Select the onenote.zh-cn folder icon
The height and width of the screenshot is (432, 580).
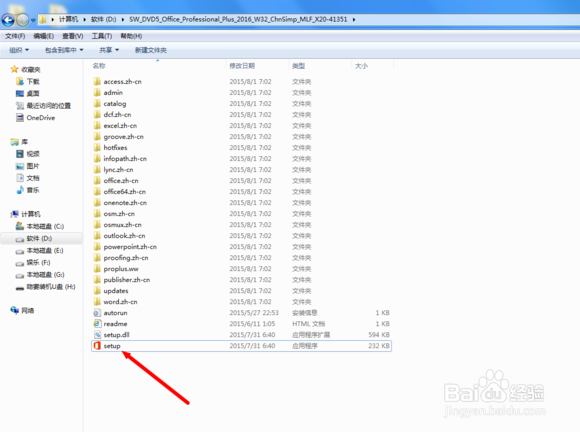tap(97, 203)
